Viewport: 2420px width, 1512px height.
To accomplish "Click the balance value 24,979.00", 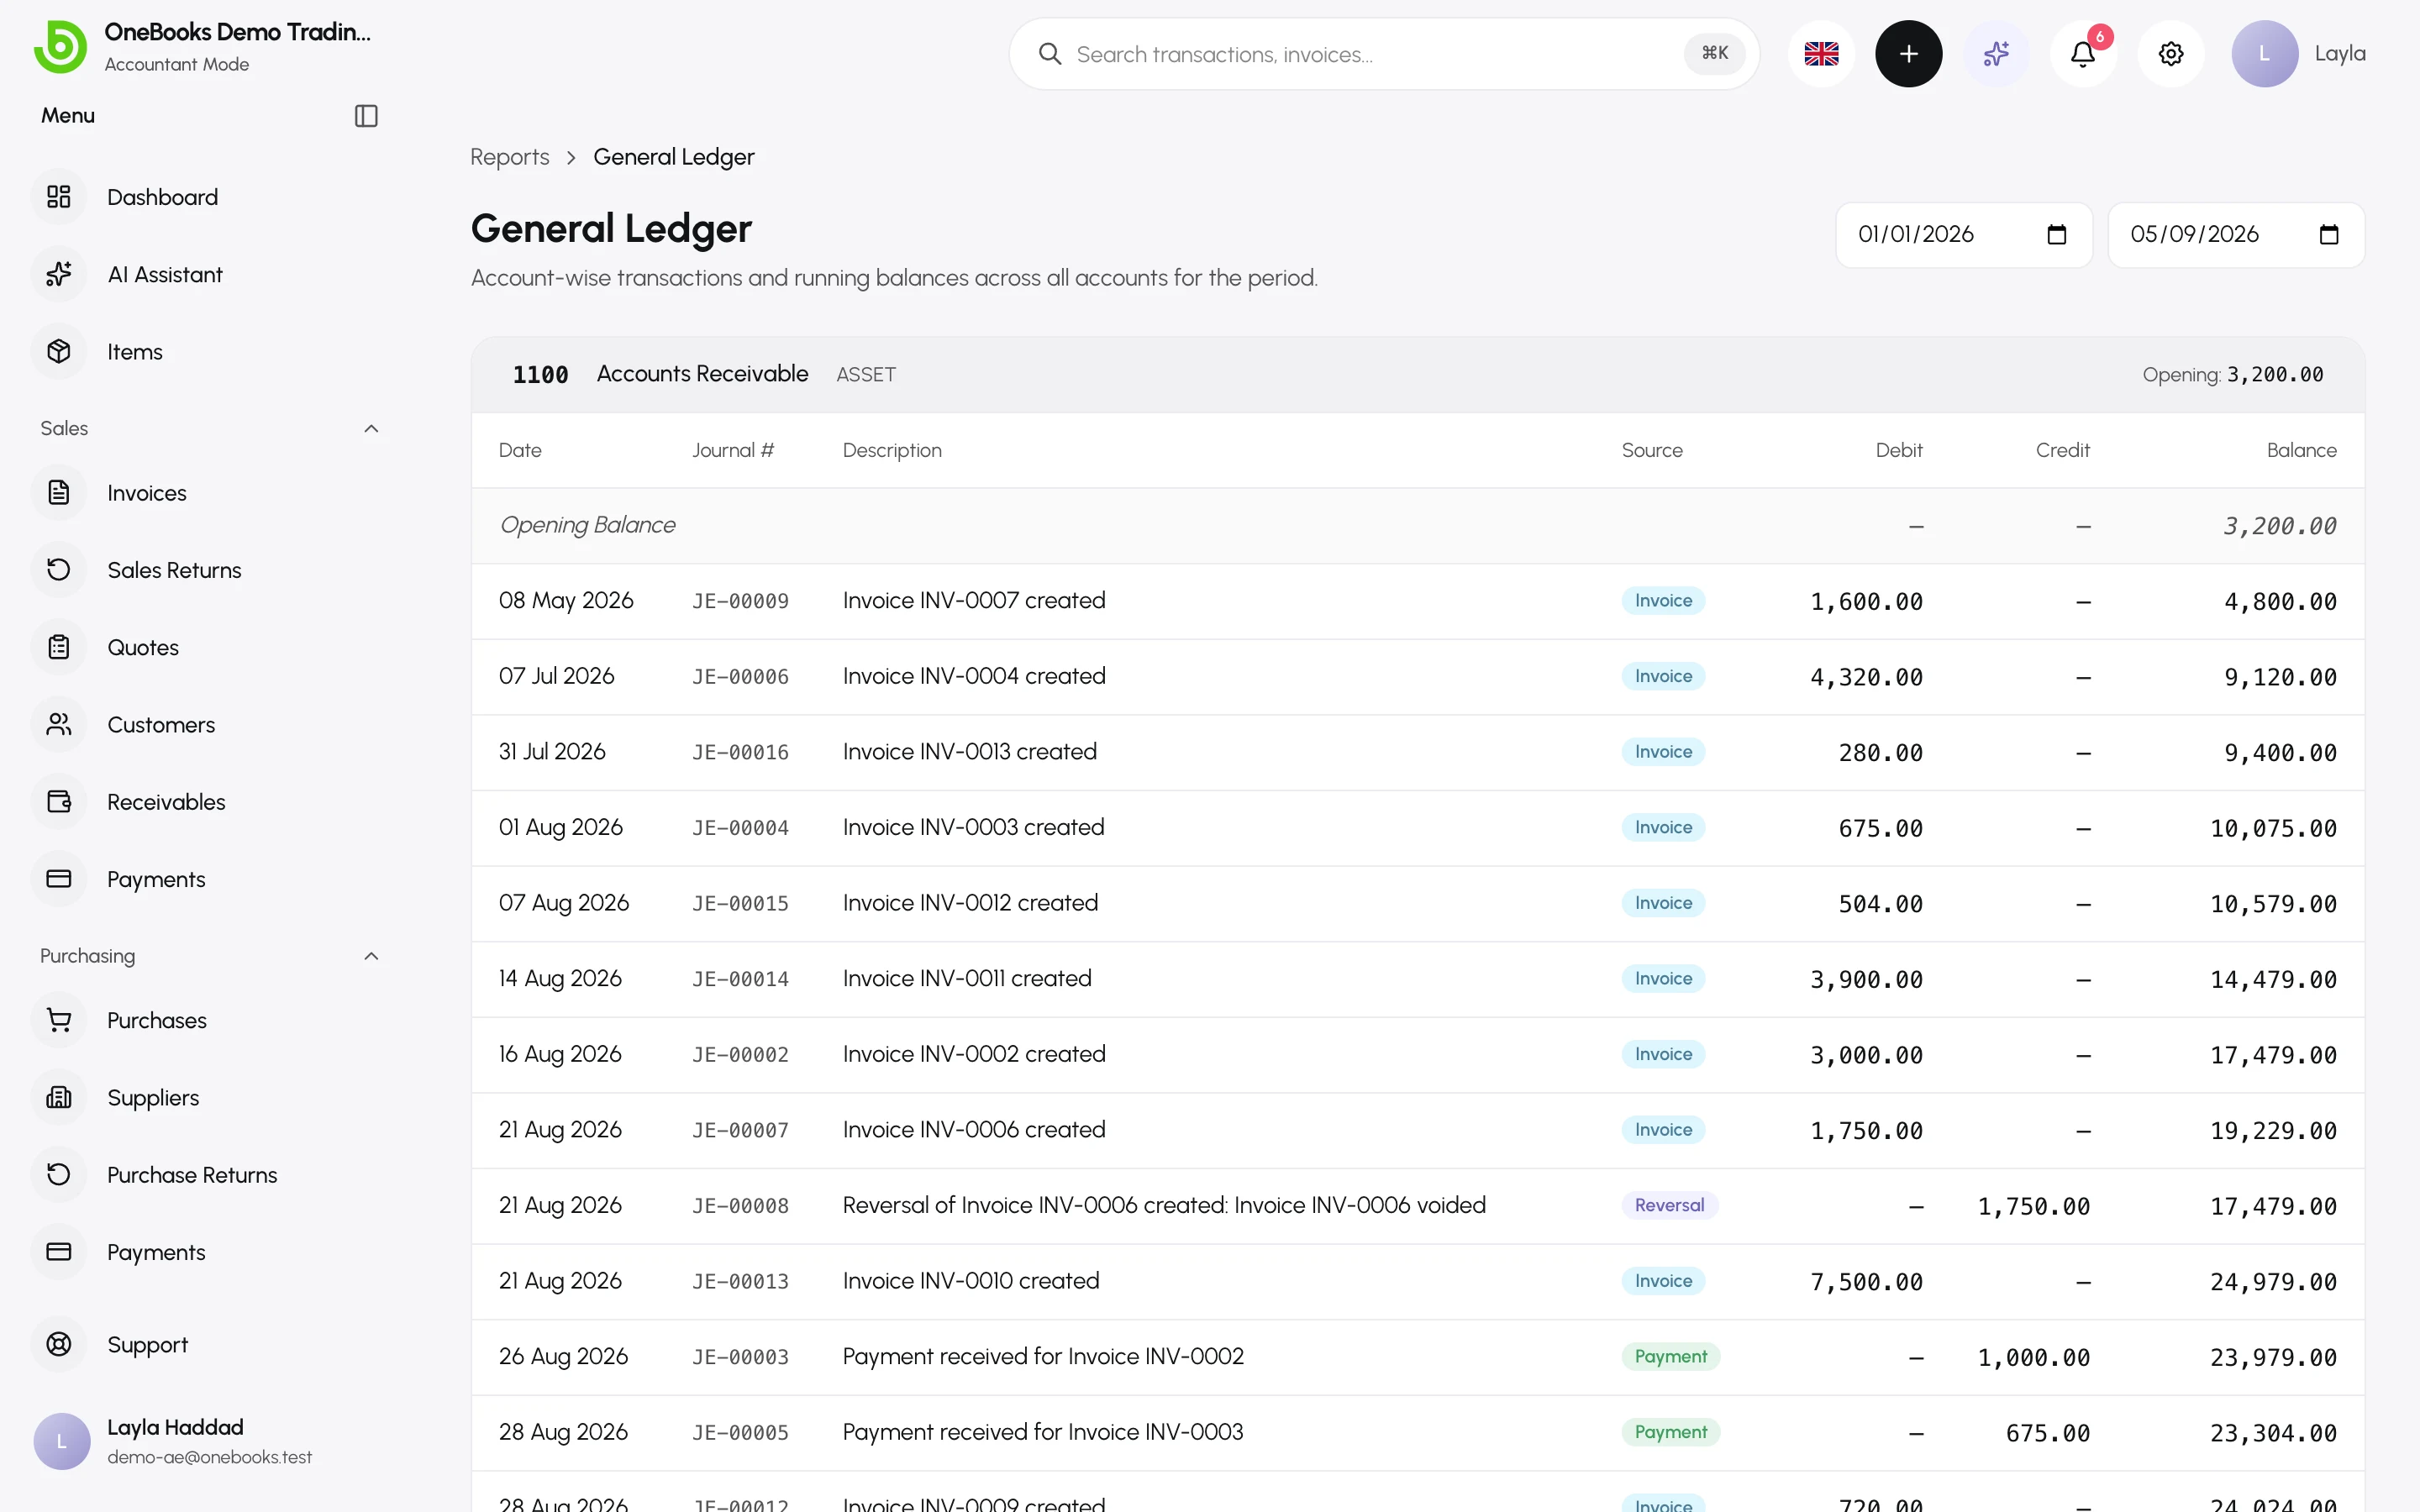I will 2273,1282.
